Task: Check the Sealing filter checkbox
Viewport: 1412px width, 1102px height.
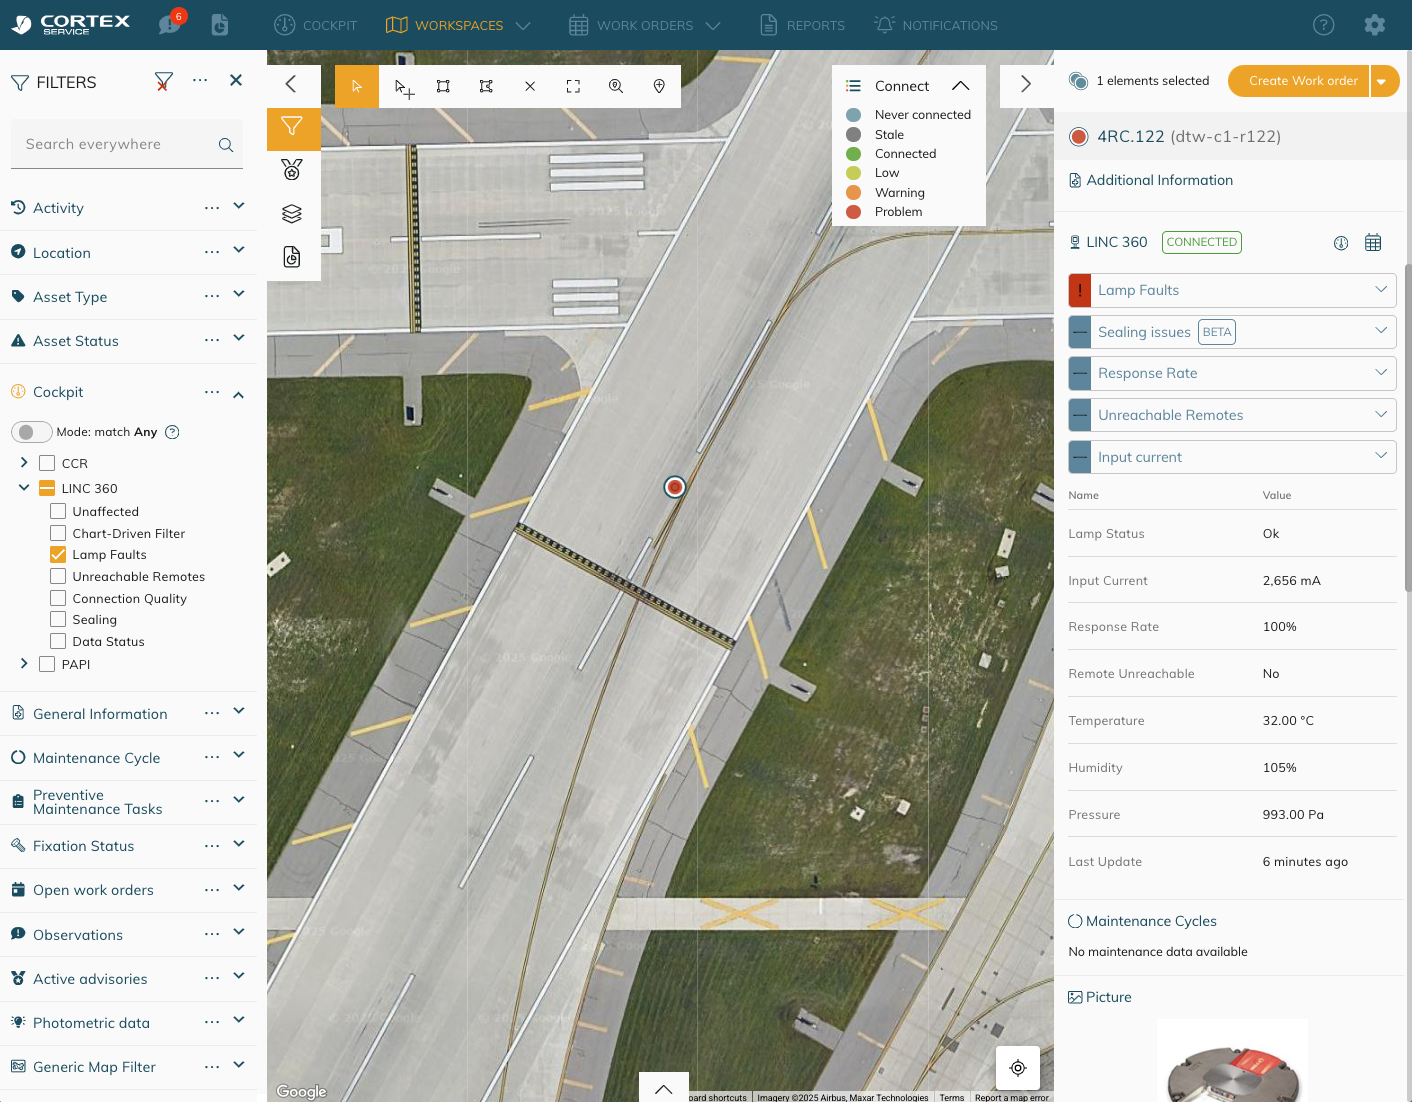Action: pyautogui.click(x=58, y=620)
